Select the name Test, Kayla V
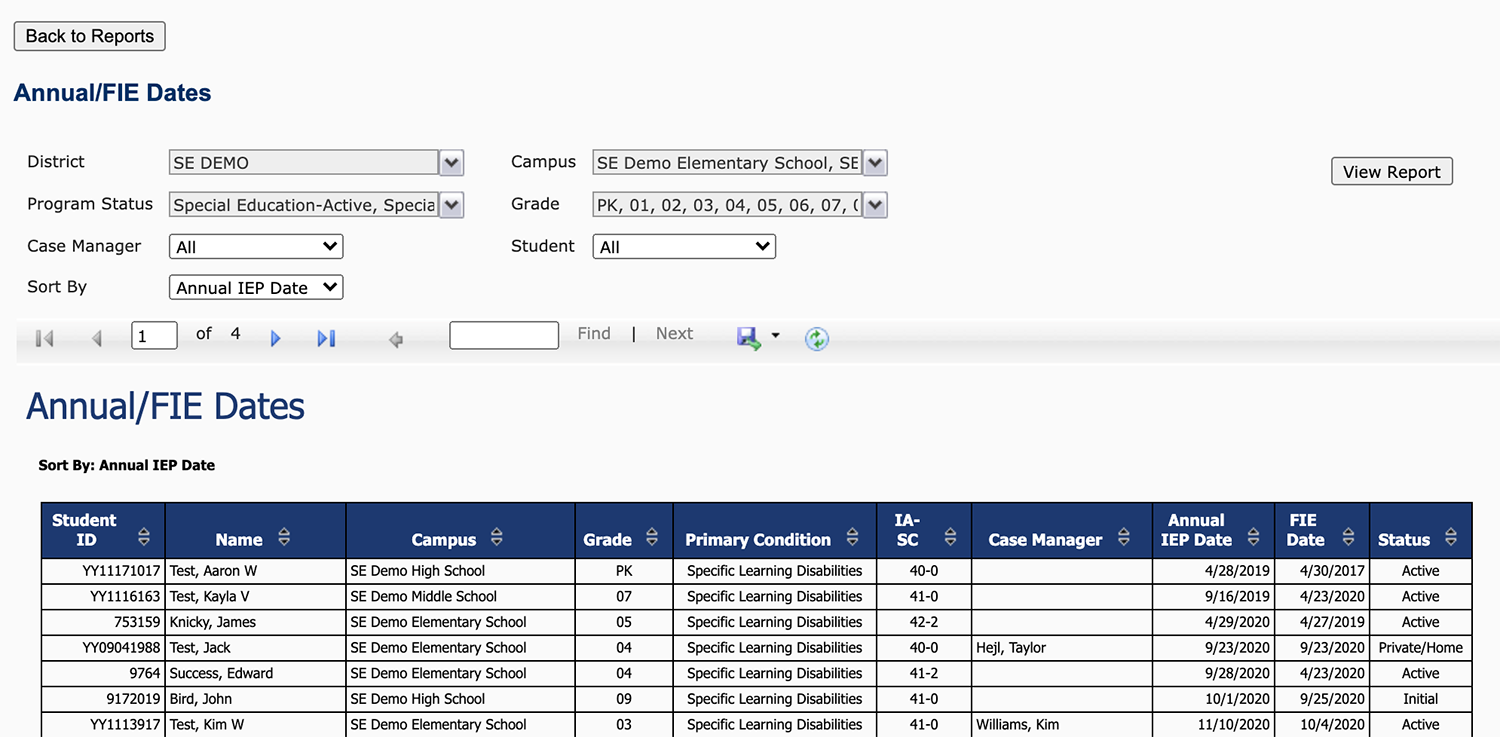This screenshot has height=737, width=1500. tap(207, 597)
